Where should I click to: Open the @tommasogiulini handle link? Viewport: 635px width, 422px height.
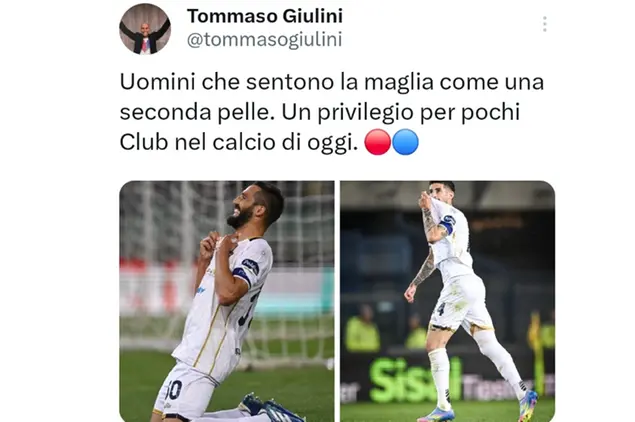click(x=264, y=40)
